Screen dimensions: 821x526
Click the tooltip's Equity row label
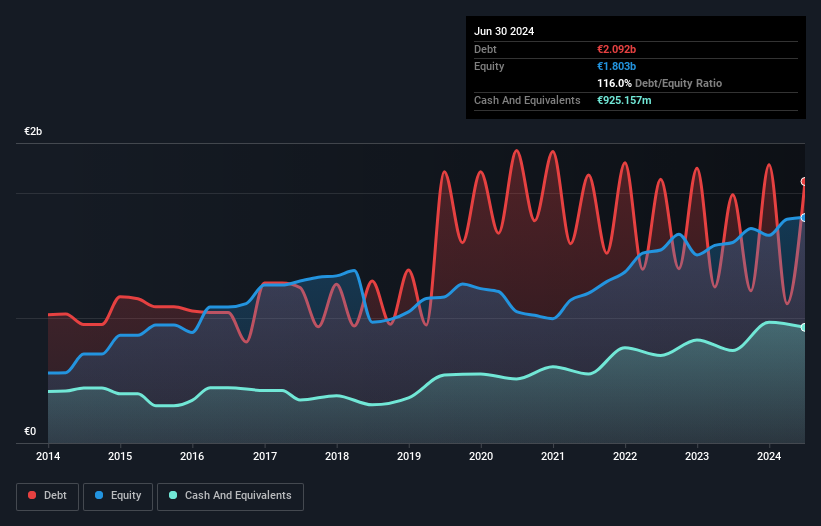(489, 66)
